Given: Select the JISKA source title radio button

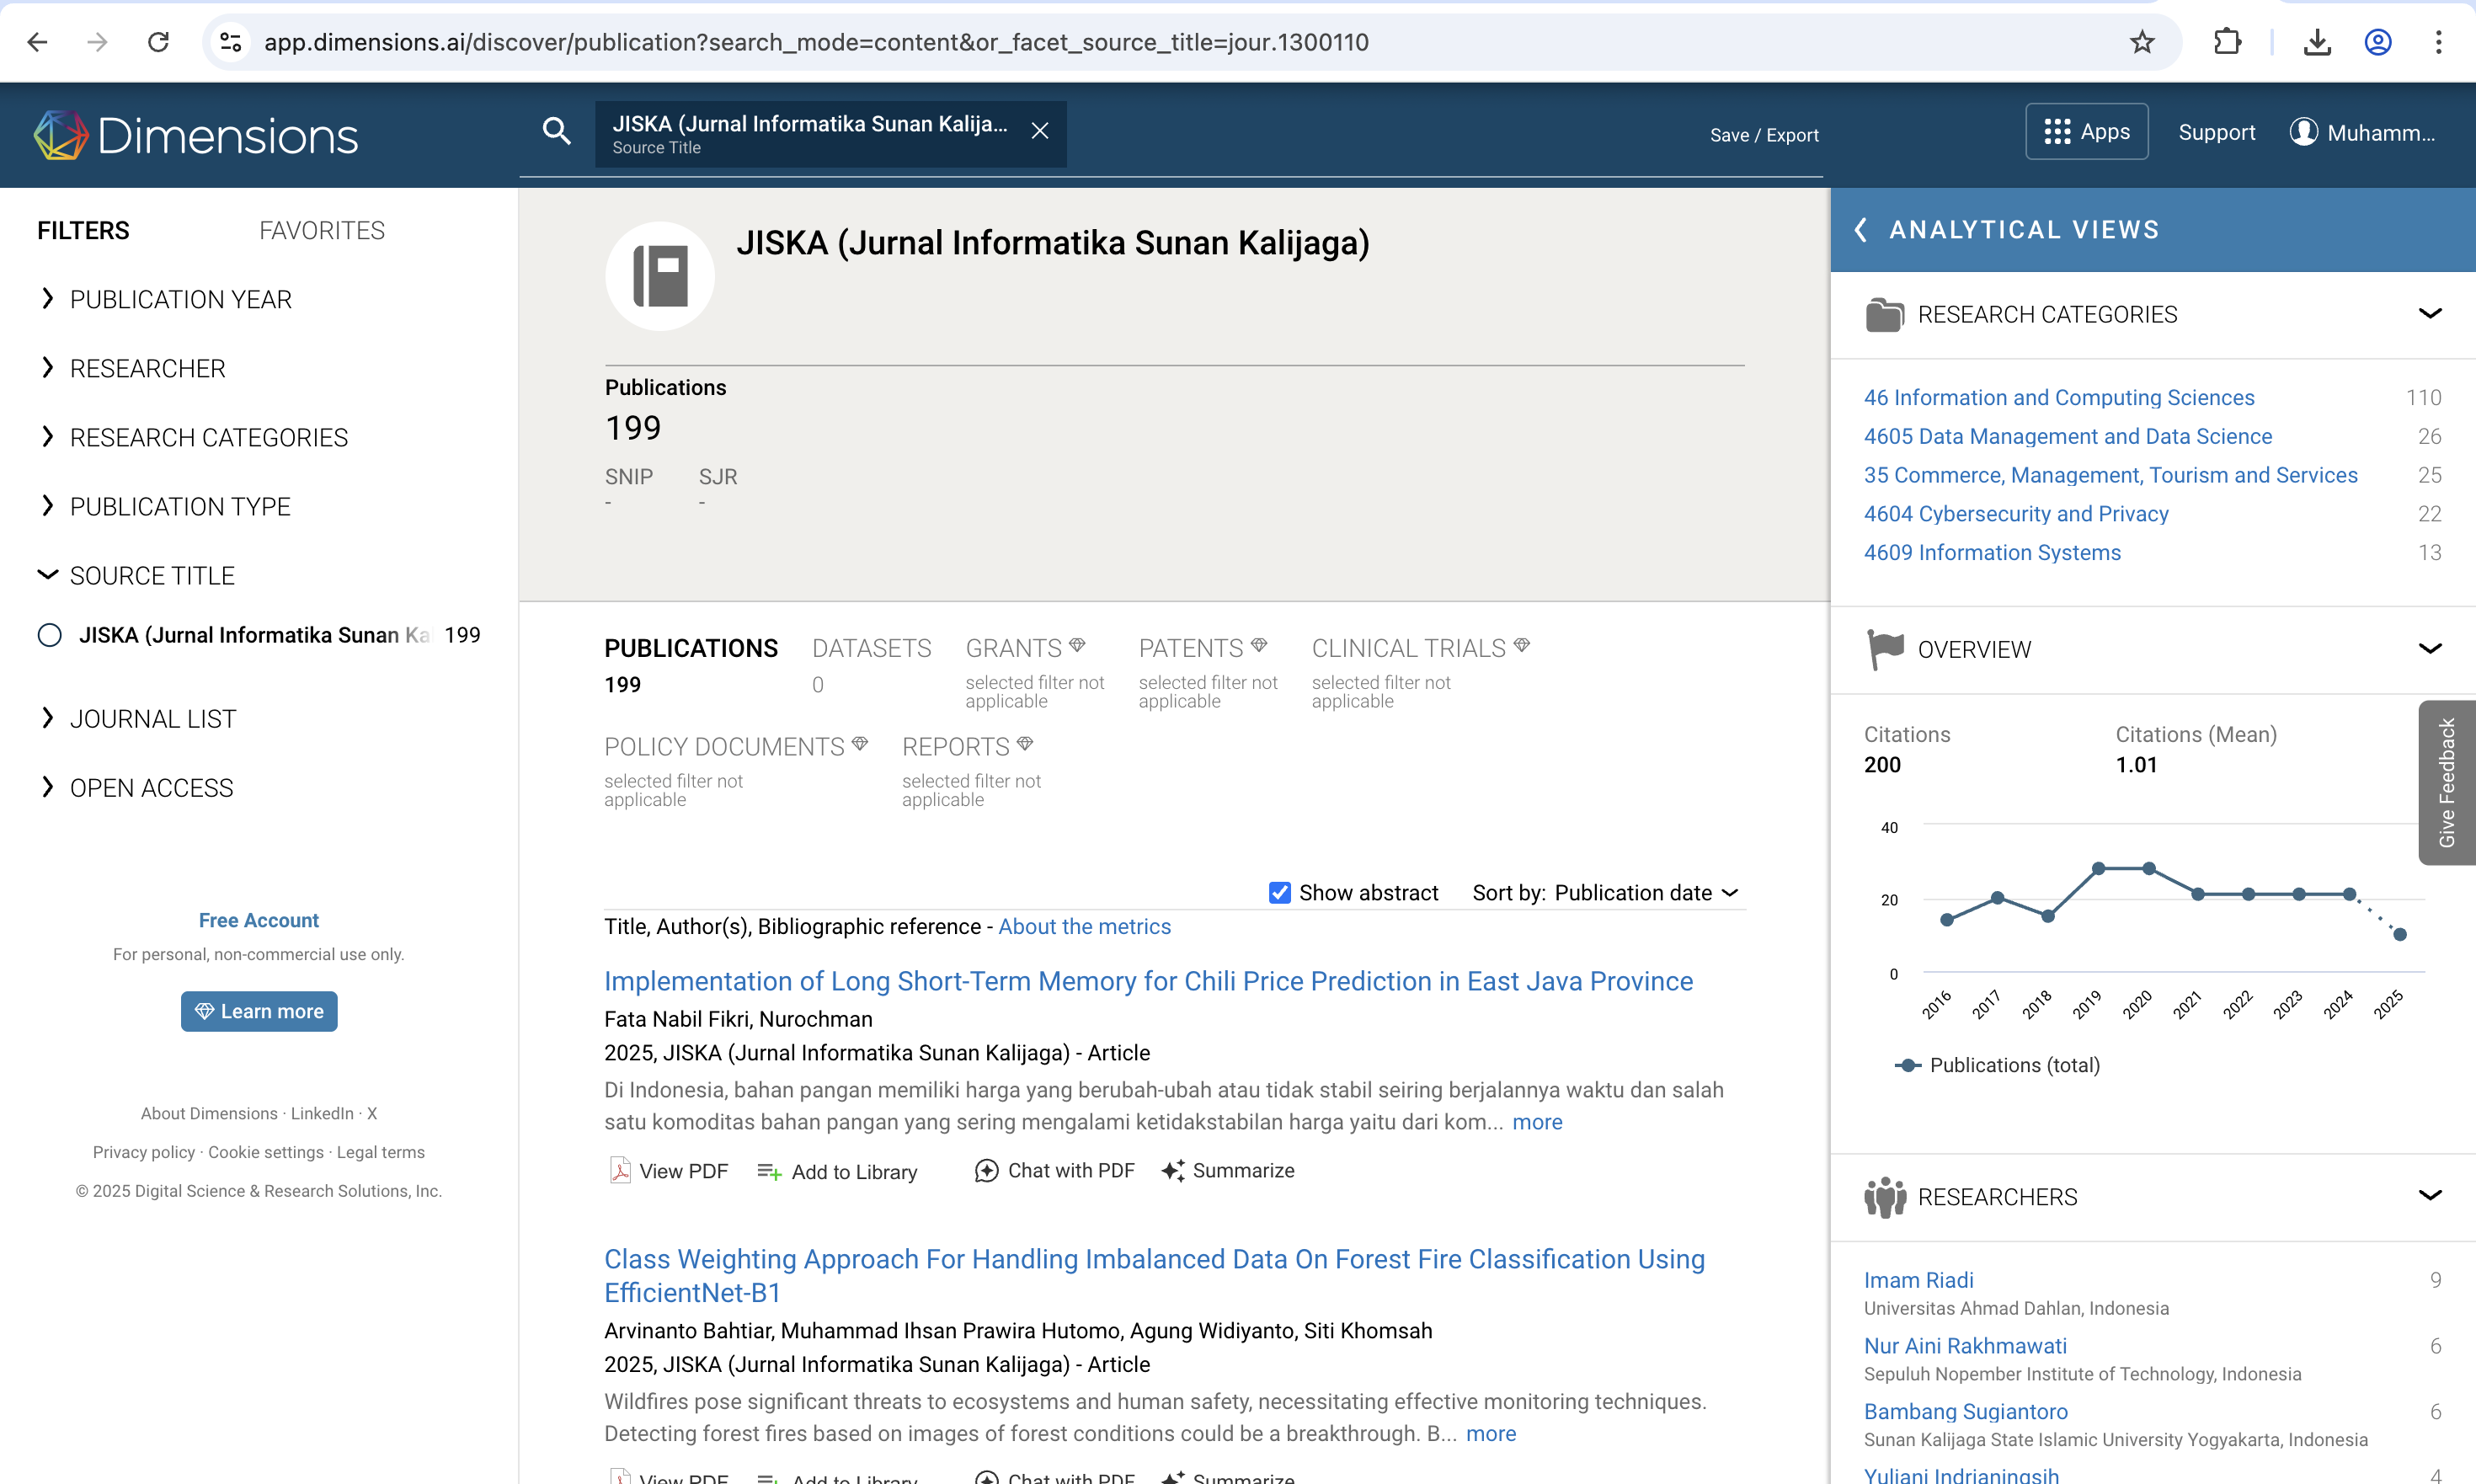Looking at the screenshot, I should 49,635.
